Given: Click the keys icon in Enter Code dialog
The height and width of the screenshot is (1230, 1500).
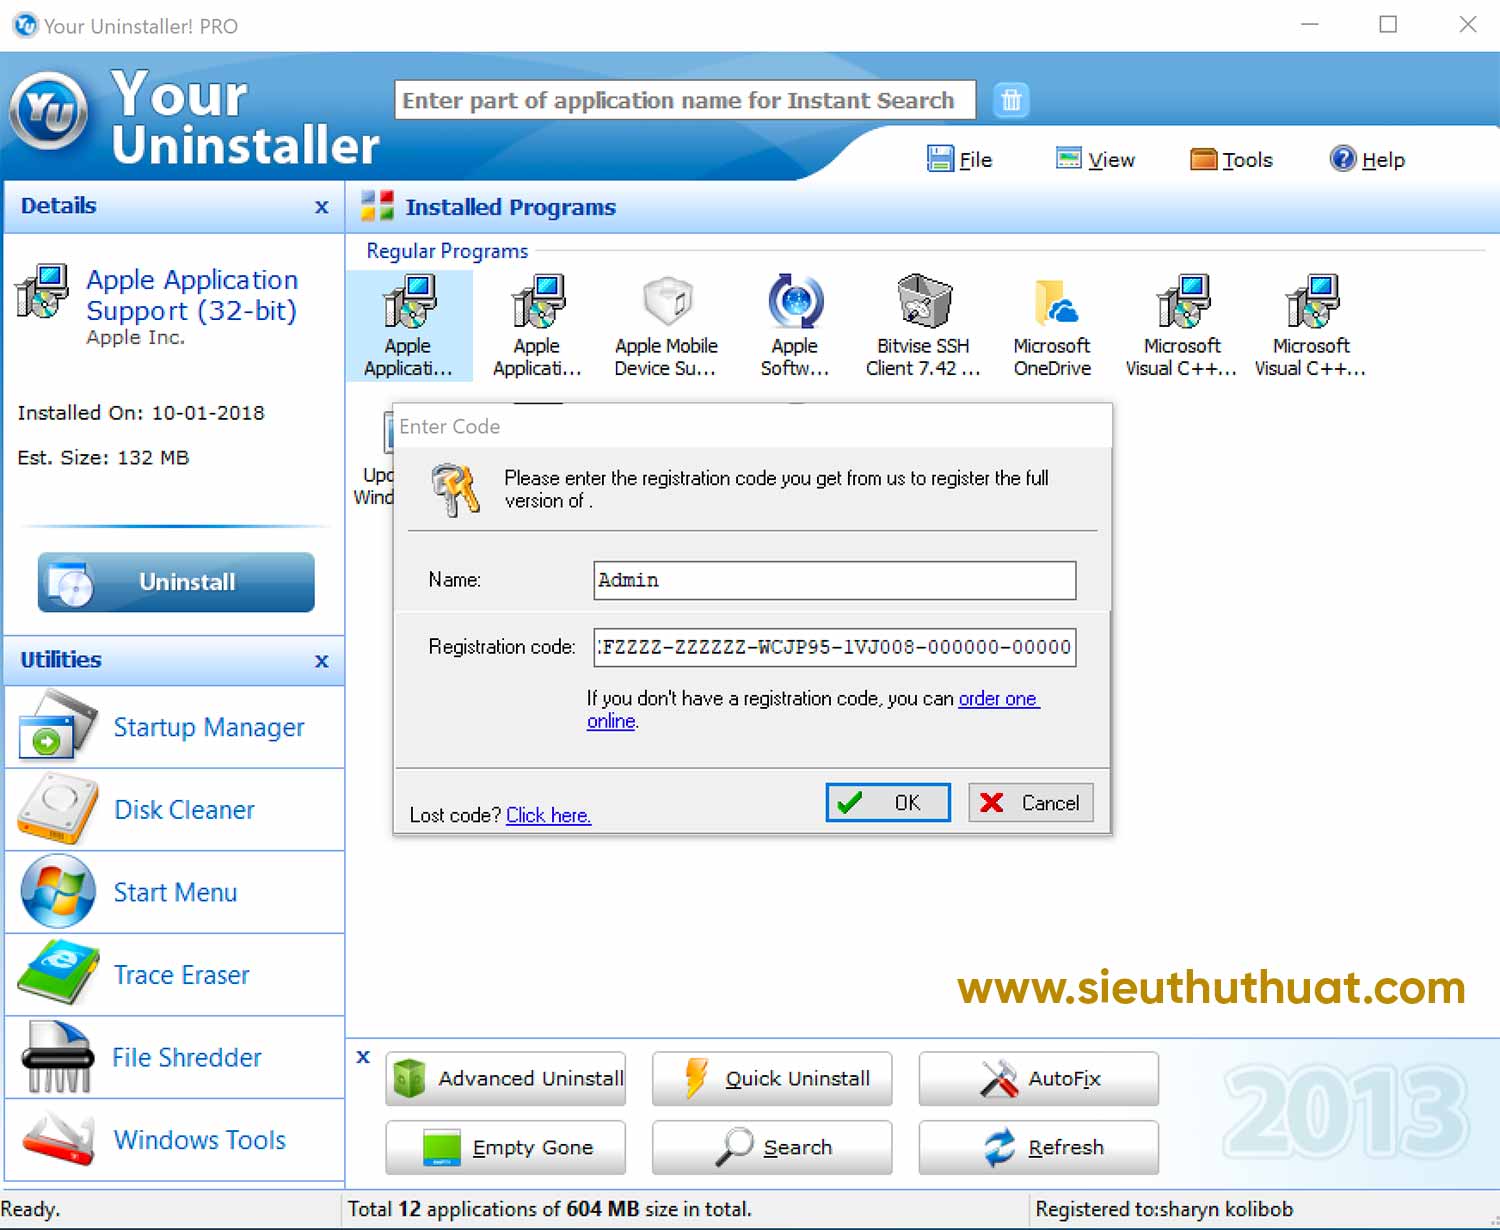Looking at the screenshot, I should (455, 489).
